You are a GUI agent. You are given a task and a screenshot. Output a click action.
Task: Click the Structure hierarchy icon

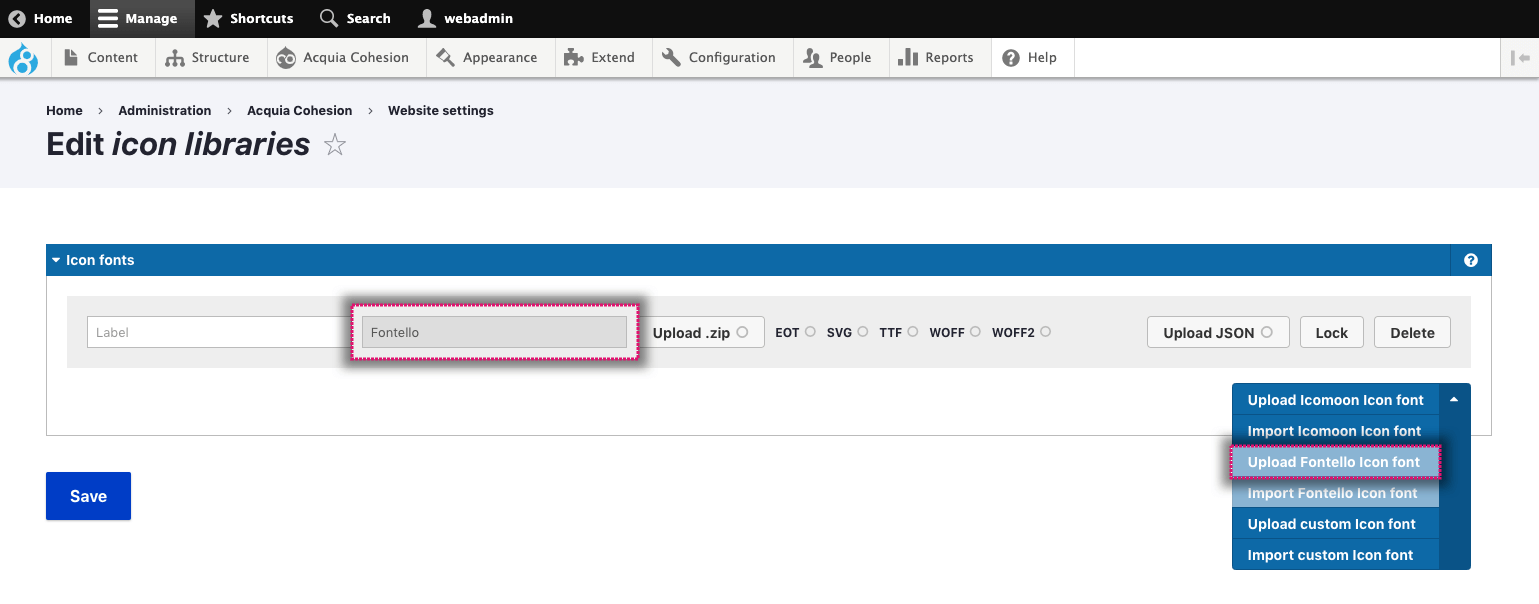pyautogui.click(x=175, y=58)
